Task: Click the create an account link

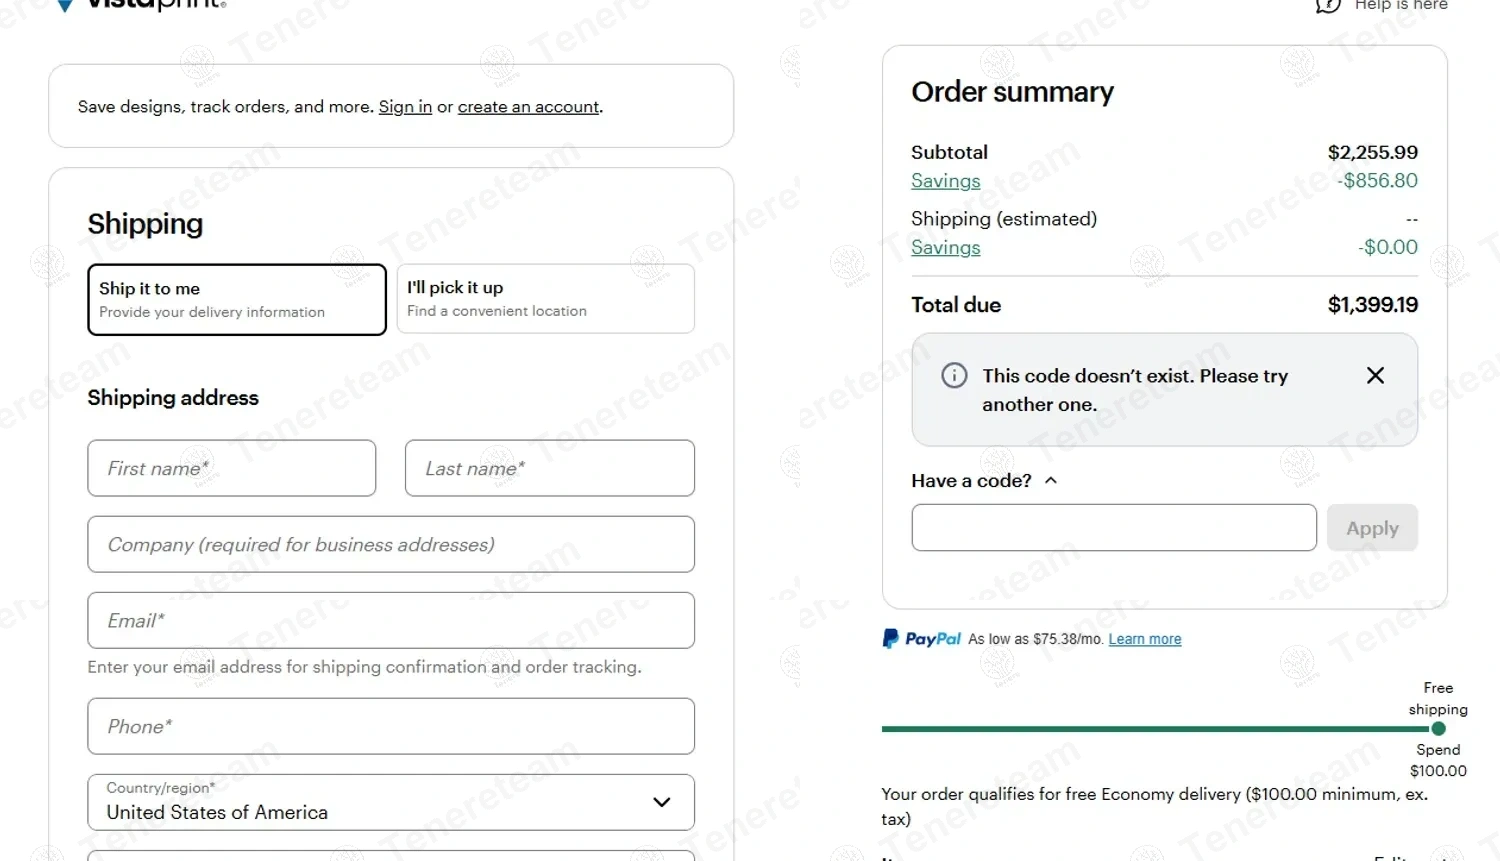Action: coord(528,107)
